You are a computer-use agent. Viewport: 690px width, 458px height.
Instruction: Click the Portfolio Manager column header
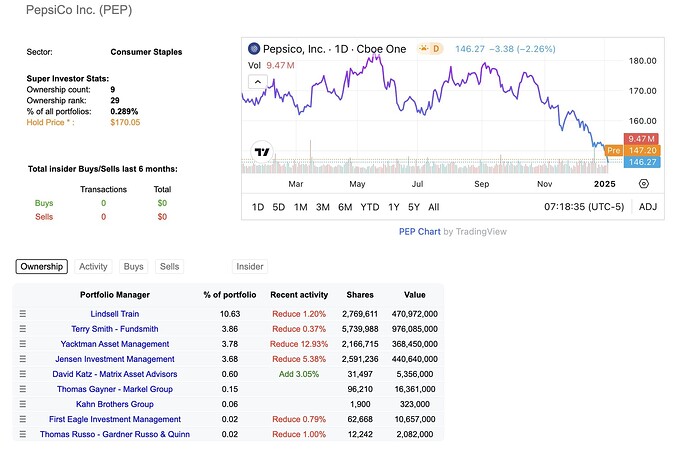pyautogui.click(x=114, y=295)
